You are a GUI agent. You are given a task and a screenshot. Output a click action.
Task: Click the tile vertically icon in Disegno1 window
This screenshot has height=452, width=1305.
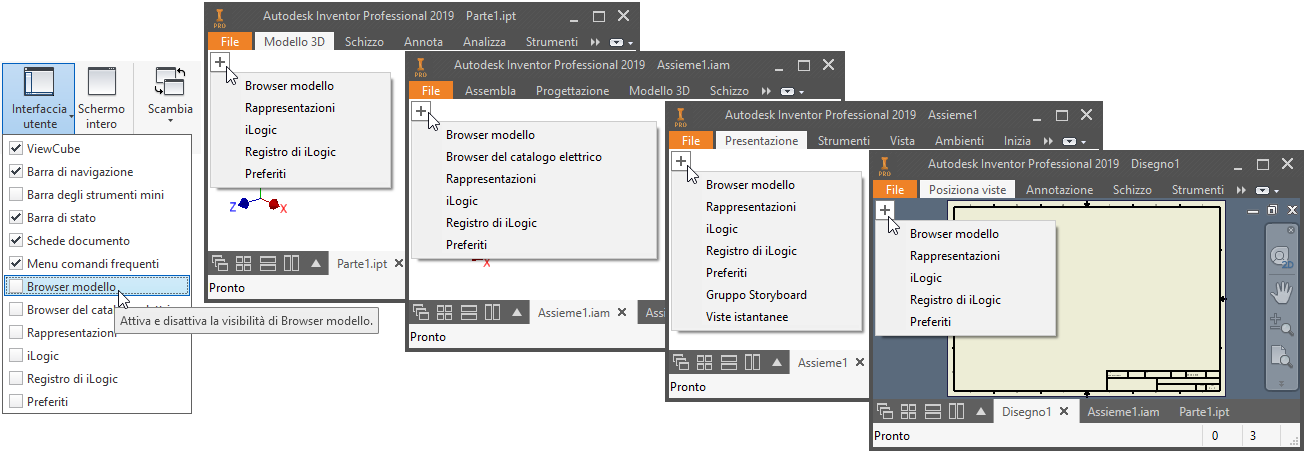pos(956,411)
